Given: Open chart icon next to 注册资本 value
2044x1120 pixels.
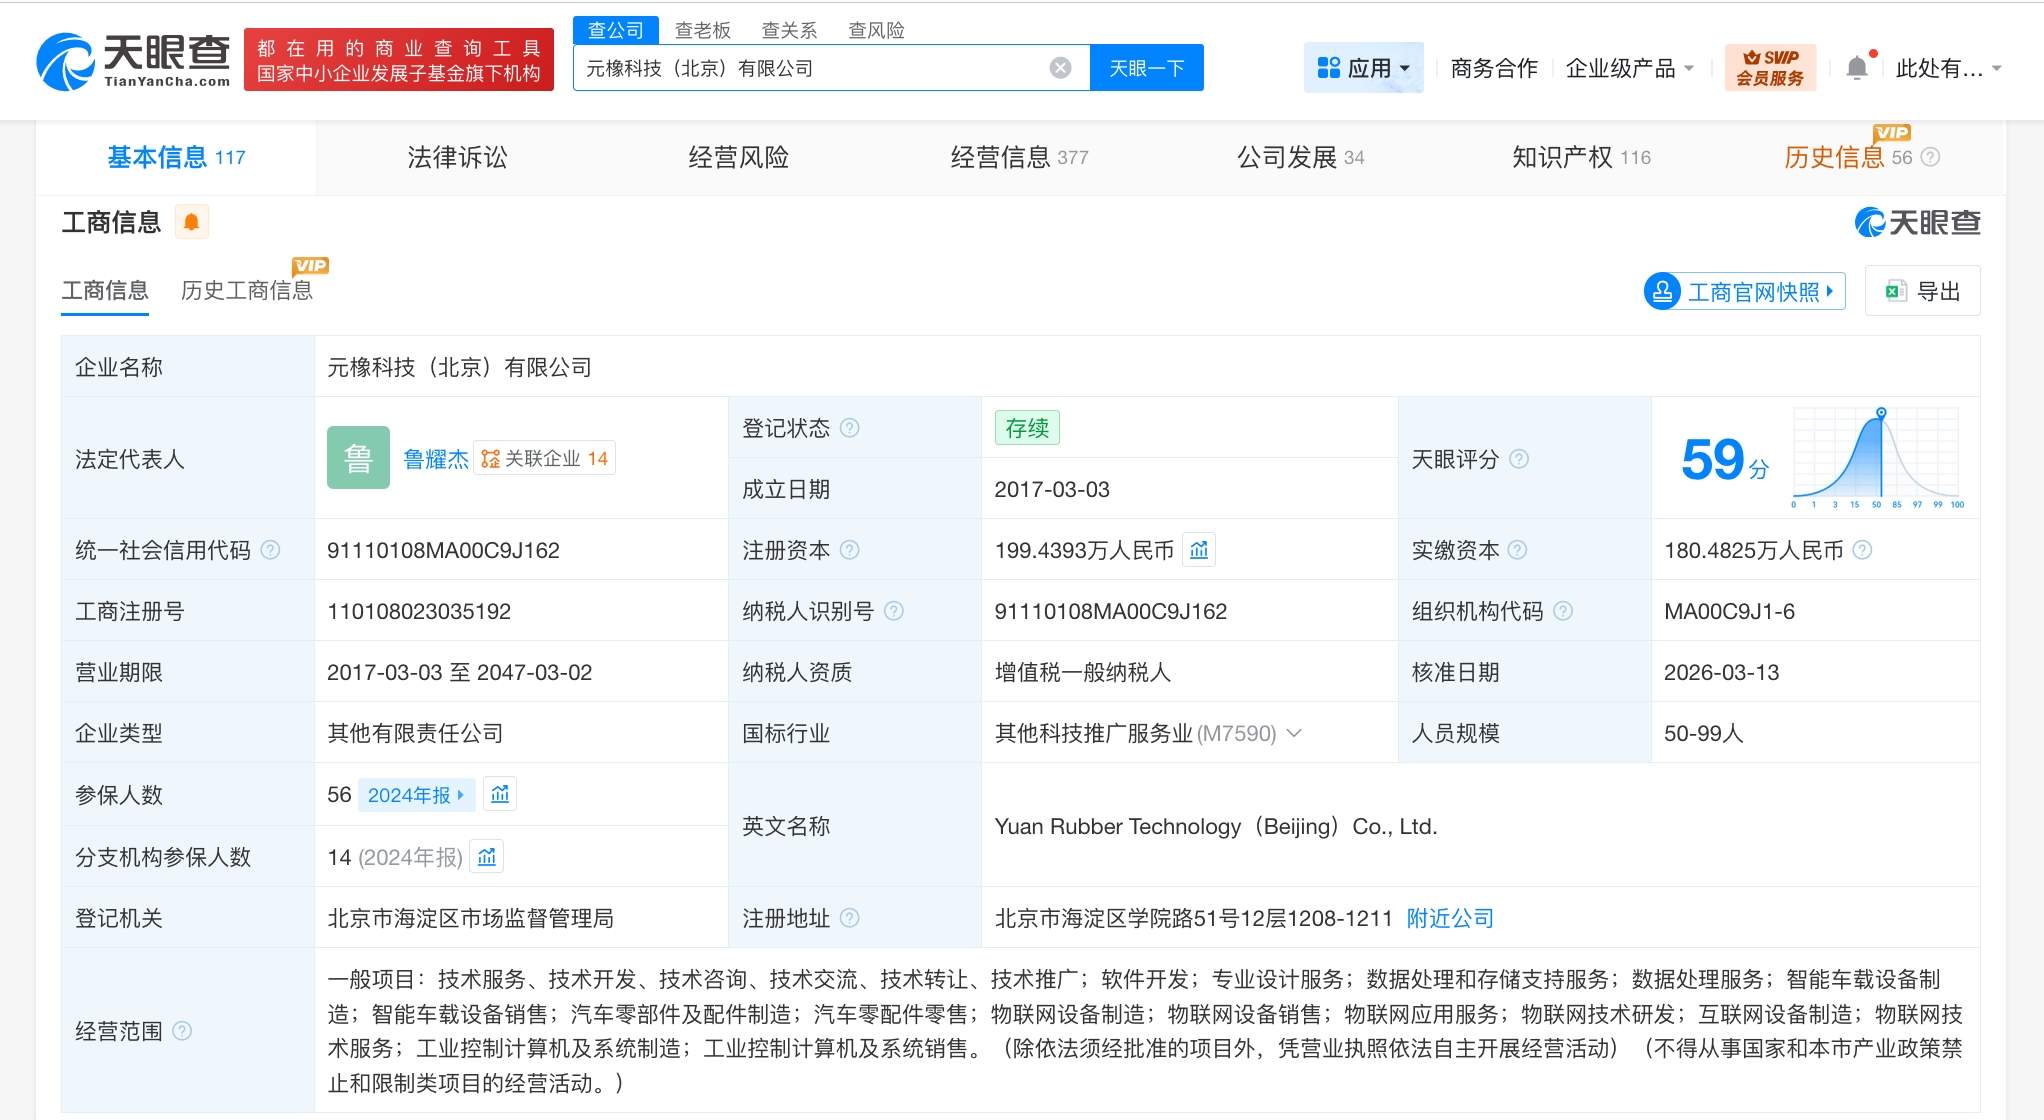Looking at the screenshot, I should (1199, 550).
